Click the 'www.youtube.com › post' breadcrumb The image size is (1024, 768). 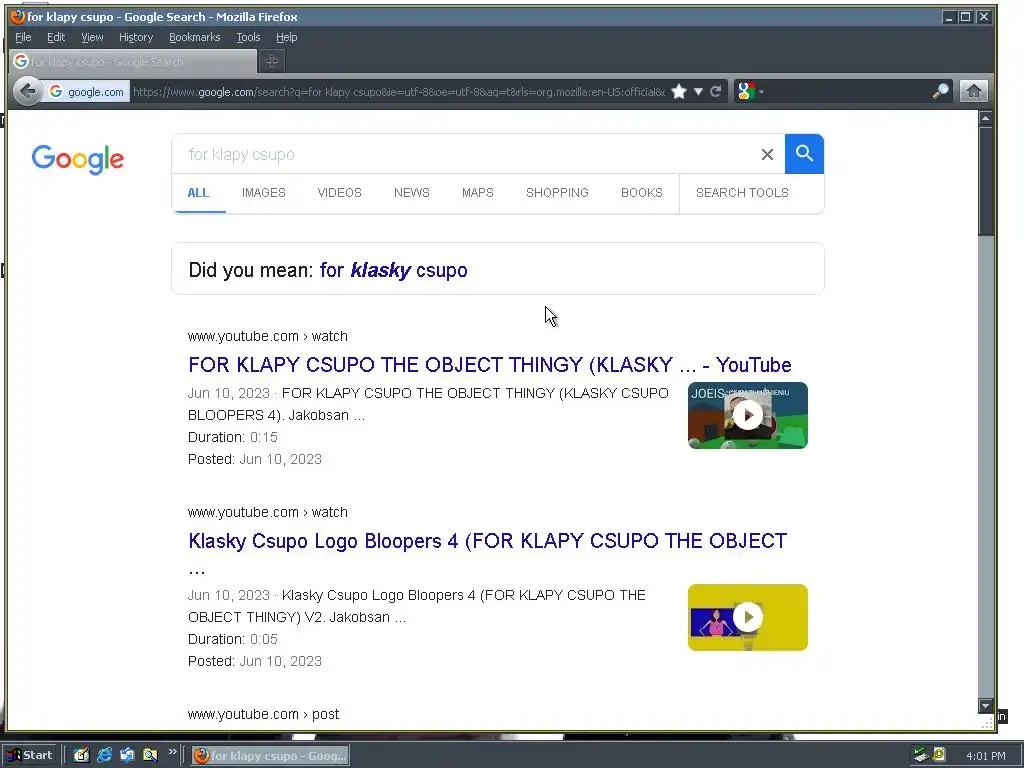[x=263, y=714]
